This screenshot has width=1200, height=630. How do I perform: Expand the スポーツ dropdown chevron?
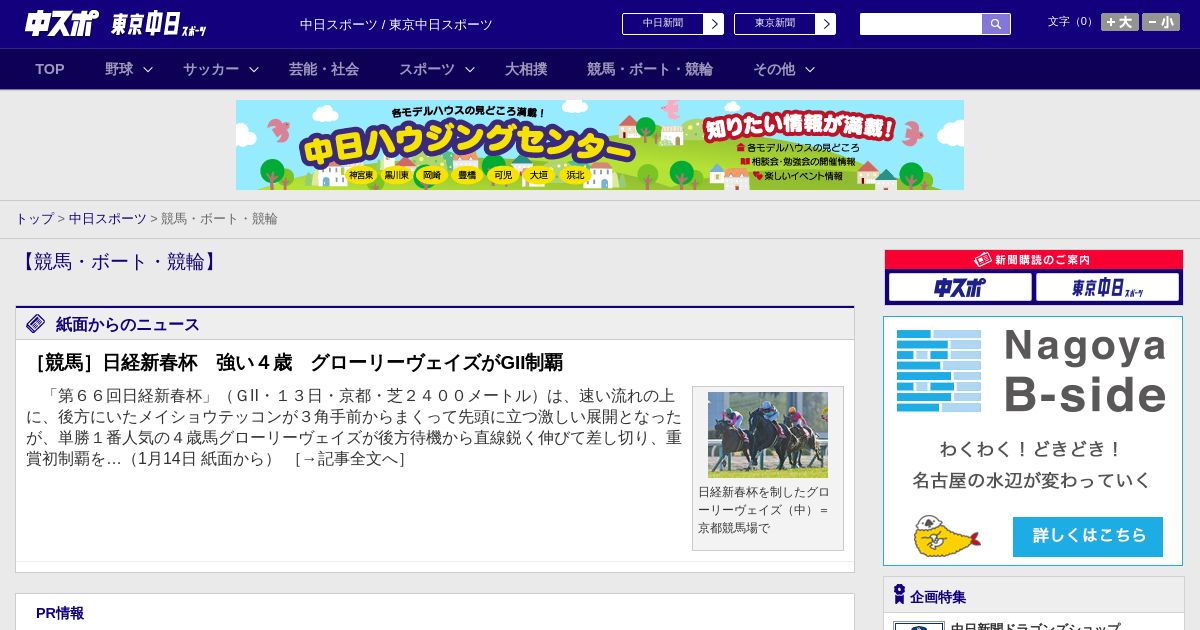click(x=470, y=69)
